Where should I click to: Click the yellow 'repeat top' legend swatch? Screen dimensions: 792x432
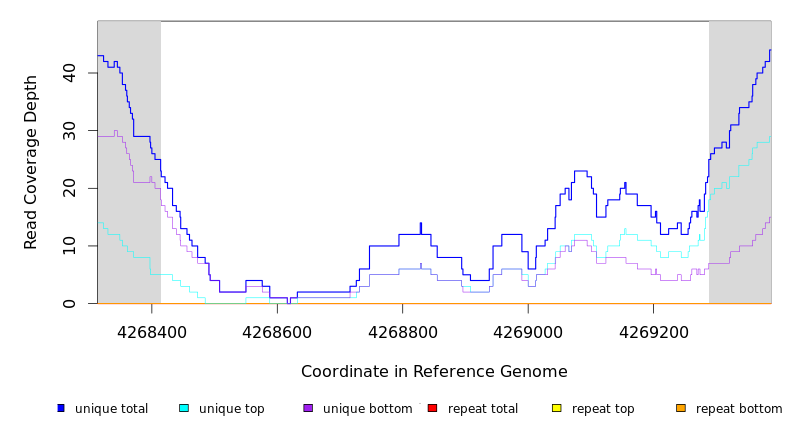click(556, 408)
